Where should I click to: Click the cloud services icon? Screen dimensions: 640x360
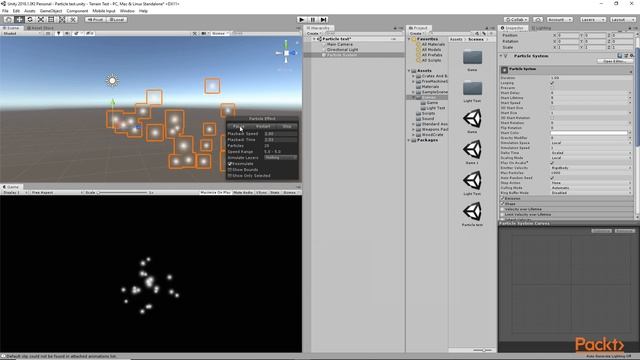538,20
